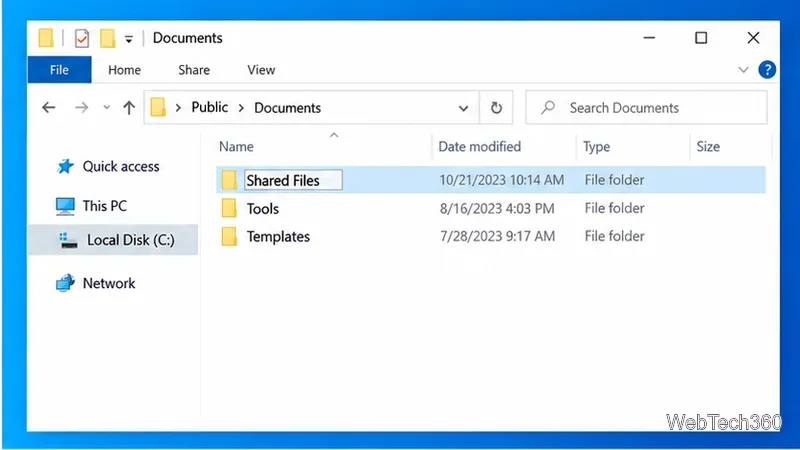The height and width of the screenshot is (450, 800).
Task: Expand the ribbon with the chevron
Action: click(743, 70)
